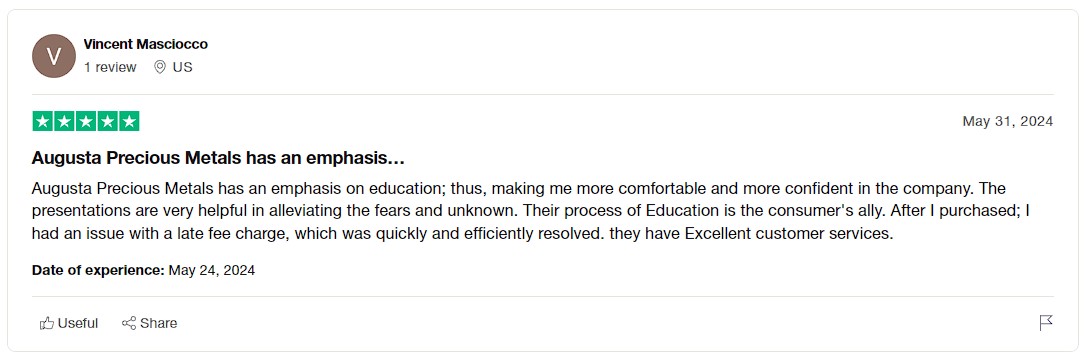Click the May 24, 2024 experience date

[212, 270]
